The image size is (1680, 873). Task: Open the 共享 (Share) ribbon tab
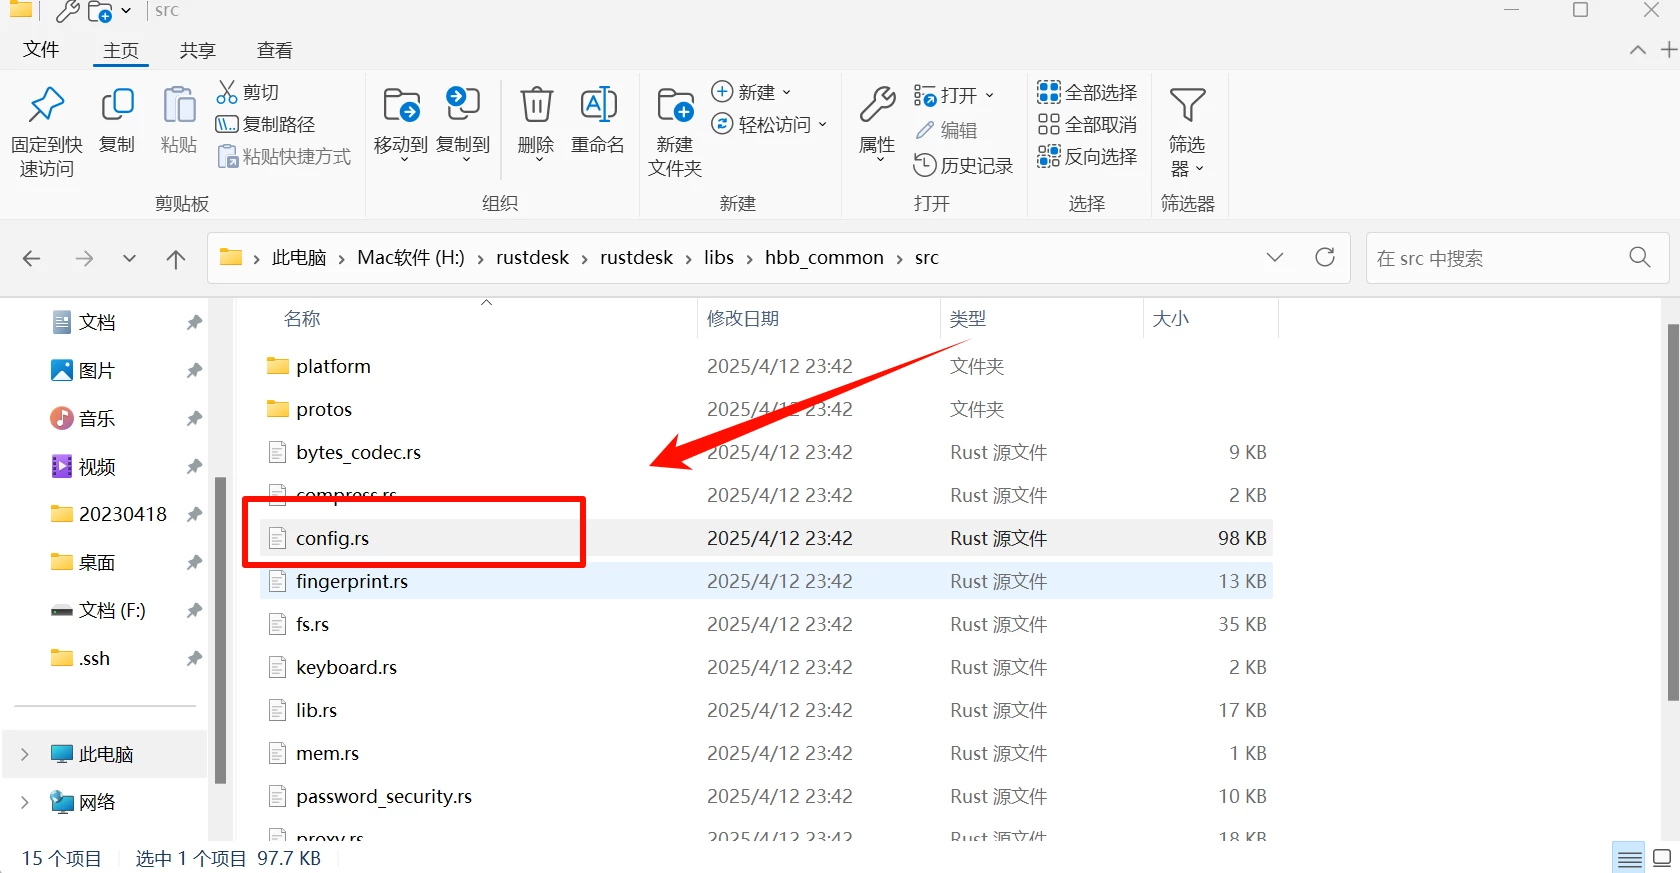tap(197, 50)
